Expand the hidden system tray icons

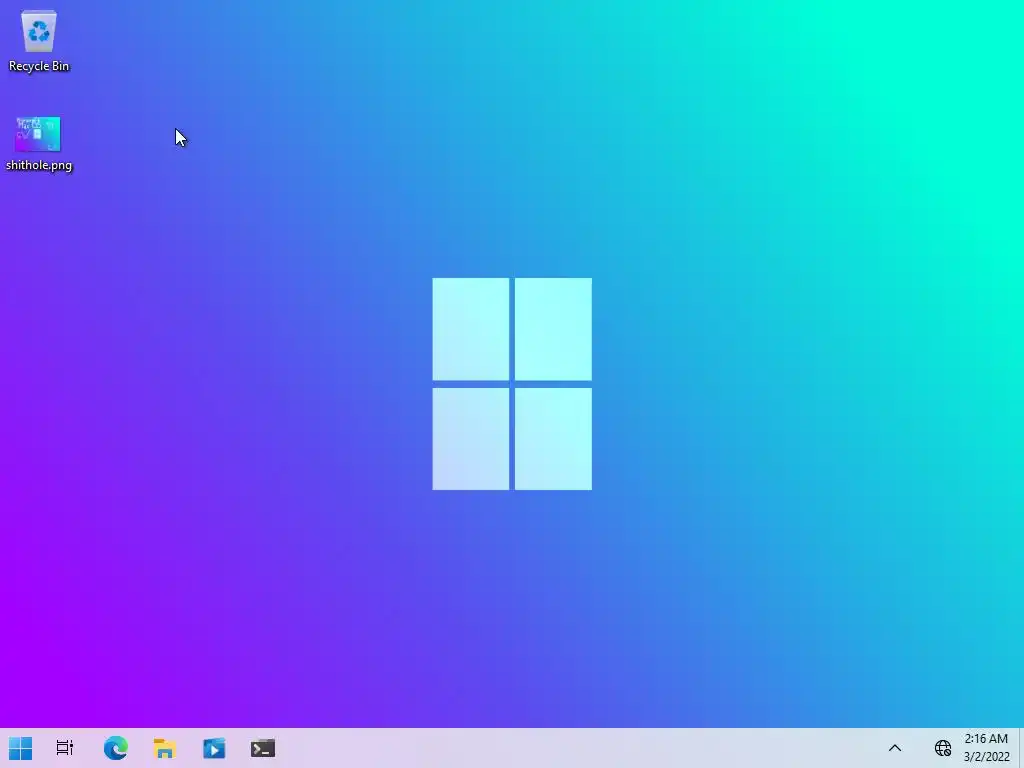(895, 748)
